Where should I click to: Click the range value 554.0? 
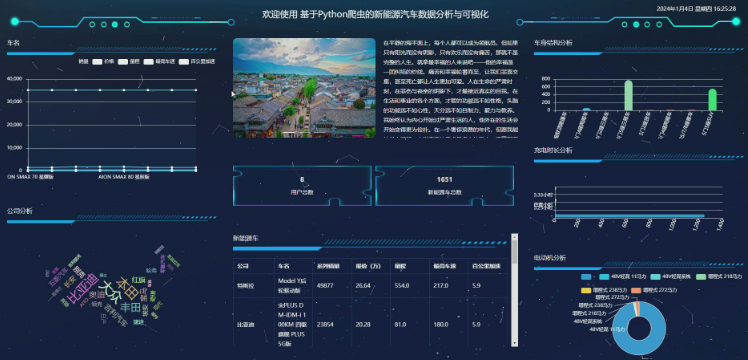point(402,286)
